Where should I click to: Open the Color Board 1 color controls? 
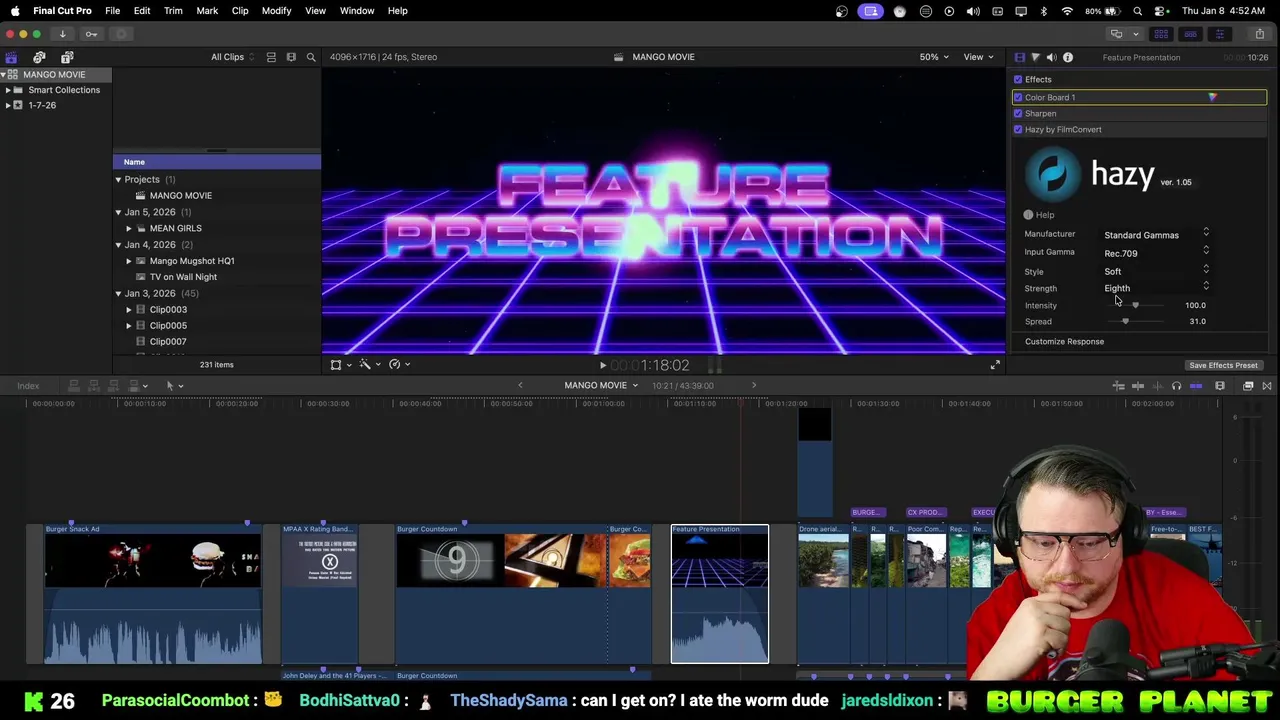(1212, 98)
